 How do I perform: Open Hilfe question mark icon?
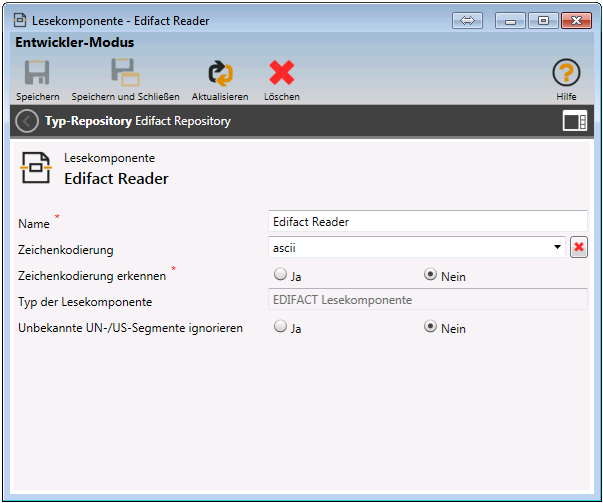(566, 73)
